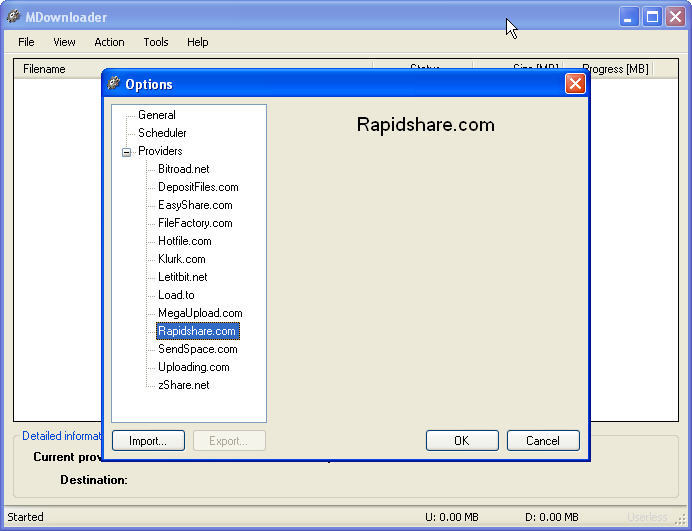Click the D: 0.00 MB status entry
Image resolution: width=692 pixels, height=531 pixels.
point(552,517)
